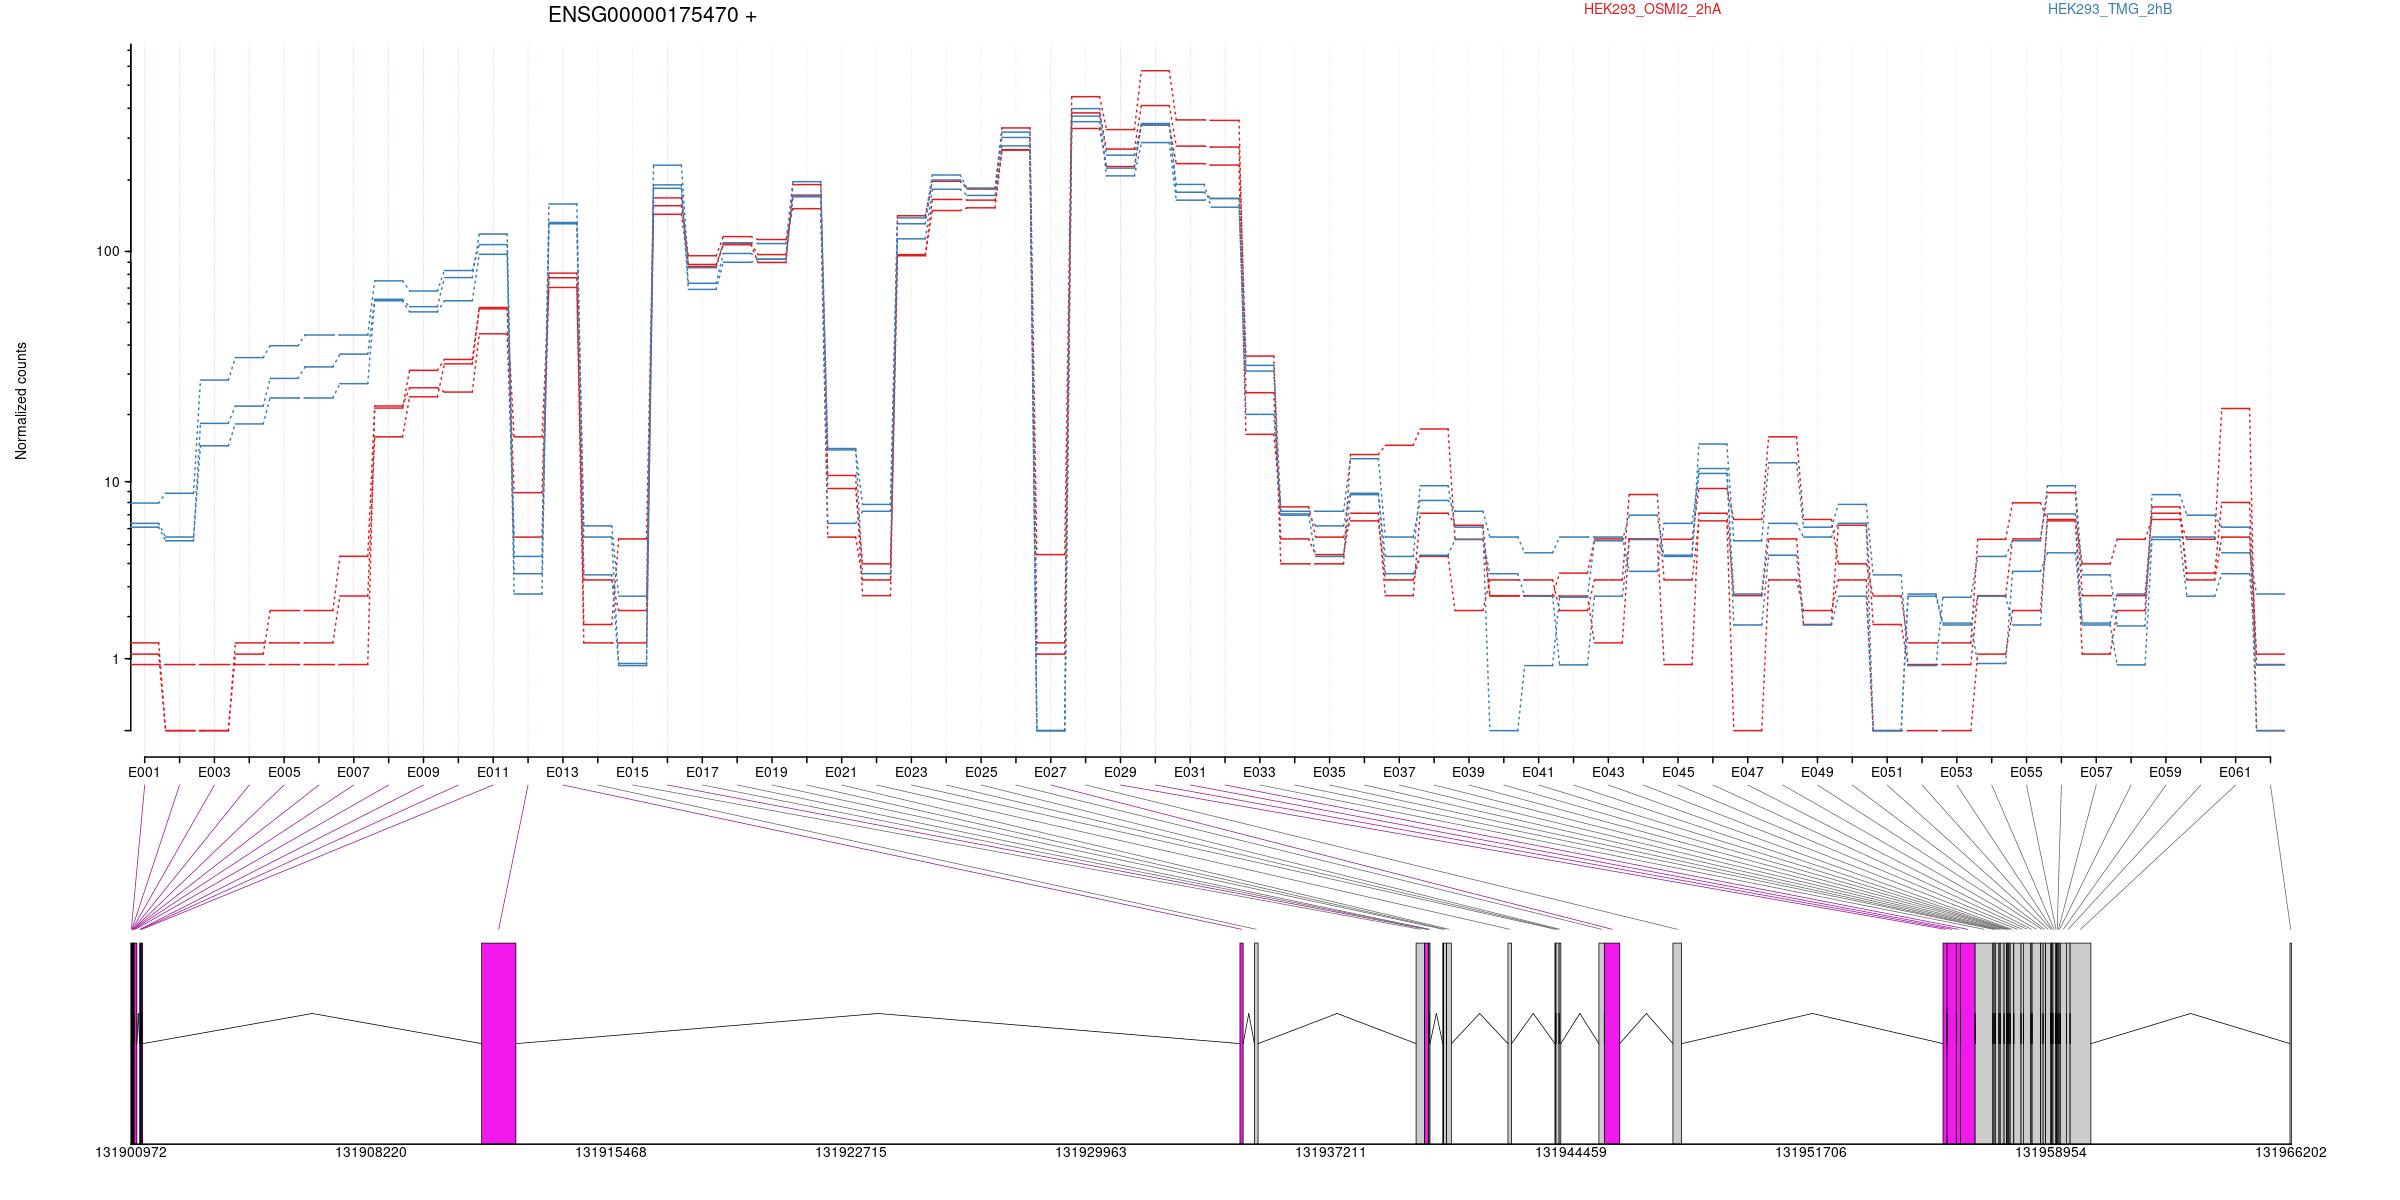Click exon bin label E027

click(x=1050, y=772)
